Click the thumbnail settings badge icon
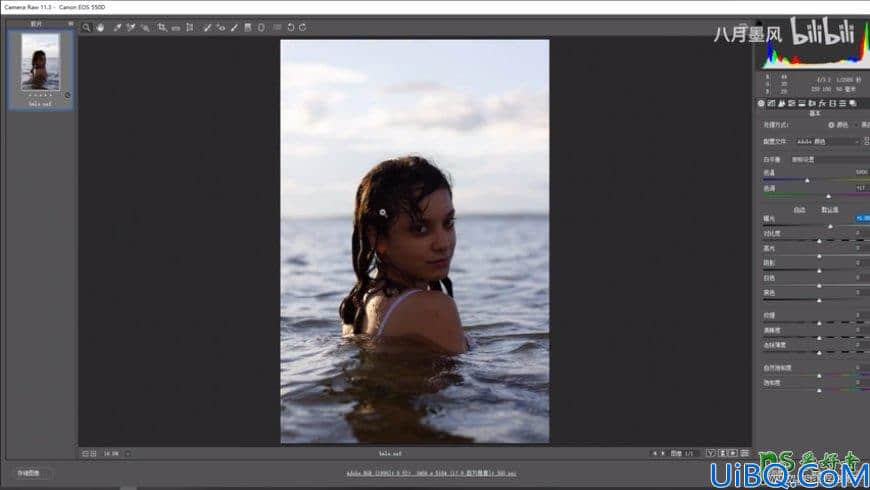Image resolution: width=870 pixels, height=490 pixels. tap(68, 95)
